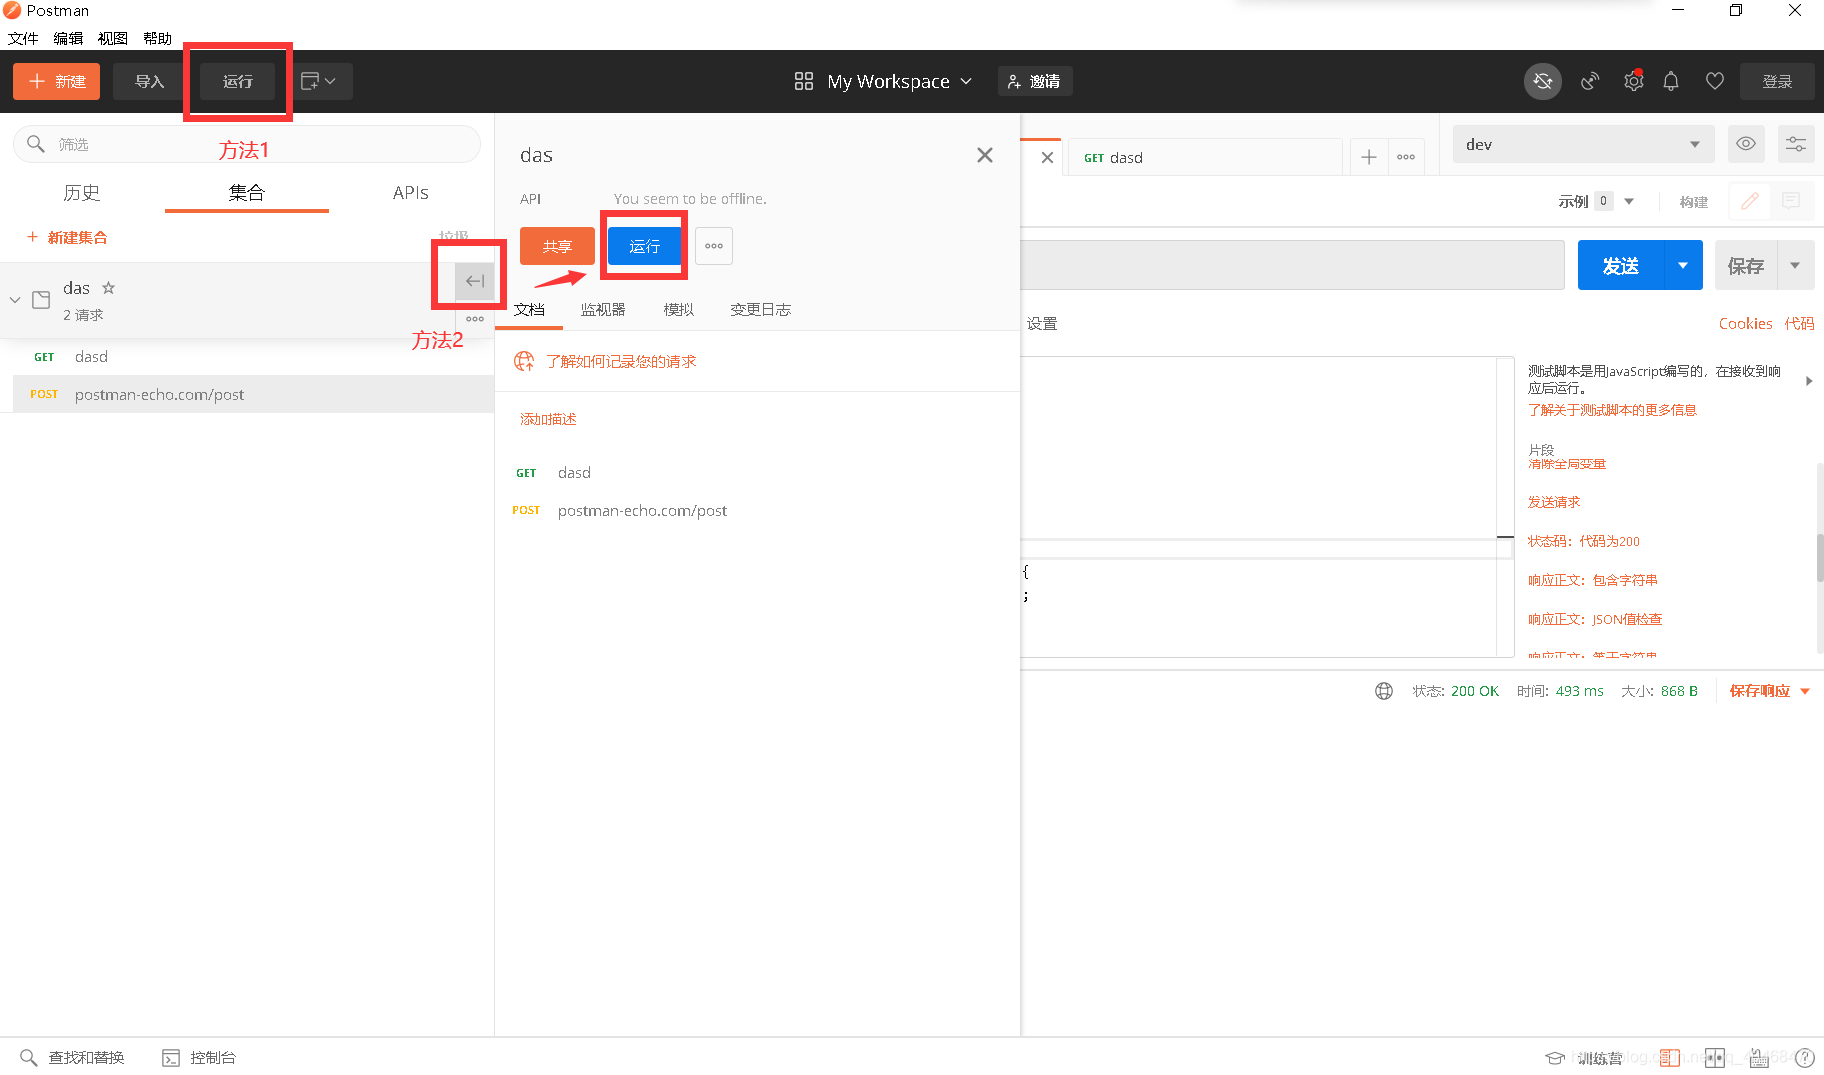Screen dimensions: 1824x1075
Task: Click the 邀请 (Invite) button
Action: point(1035,81)
